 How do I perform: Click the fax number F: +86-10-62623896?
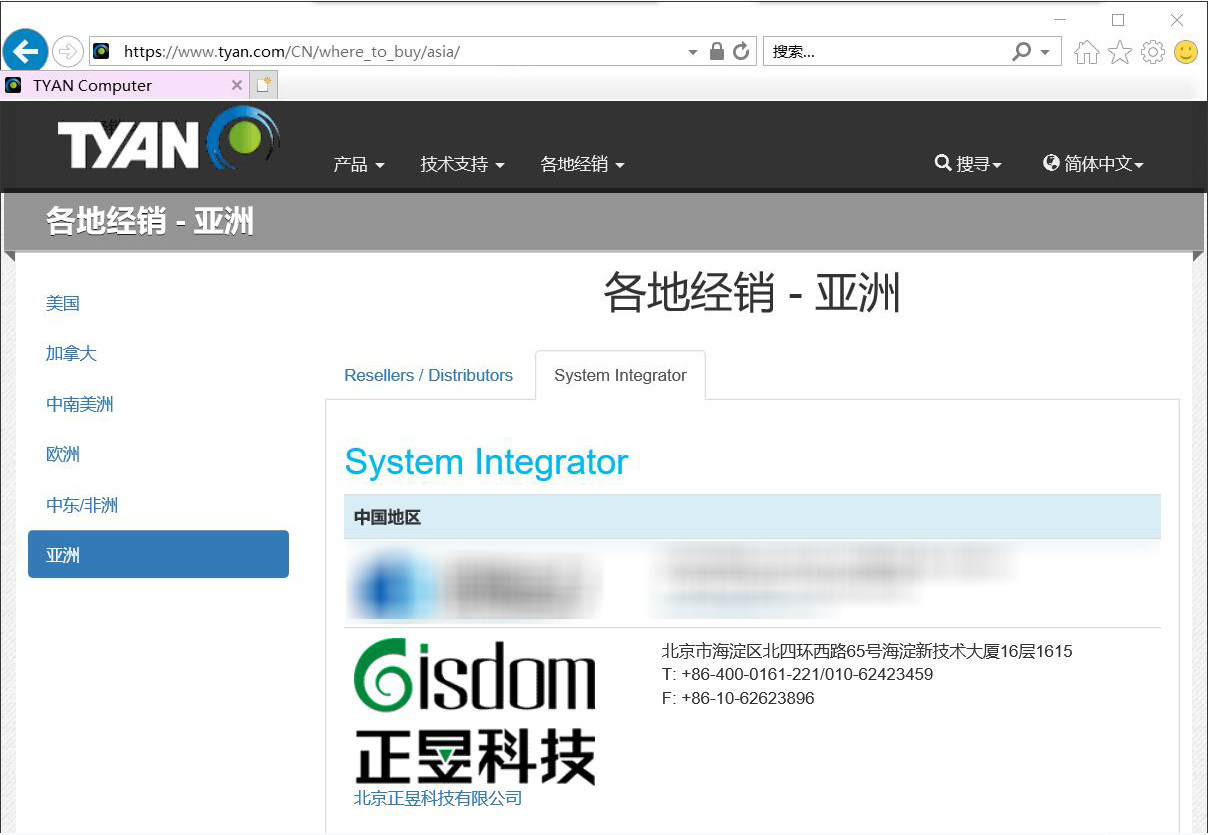tap(738, 698)
